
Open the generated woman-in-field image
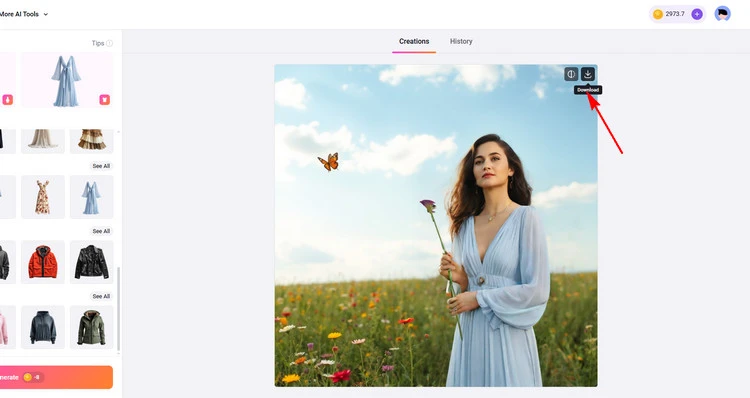[x=436, y=225]
